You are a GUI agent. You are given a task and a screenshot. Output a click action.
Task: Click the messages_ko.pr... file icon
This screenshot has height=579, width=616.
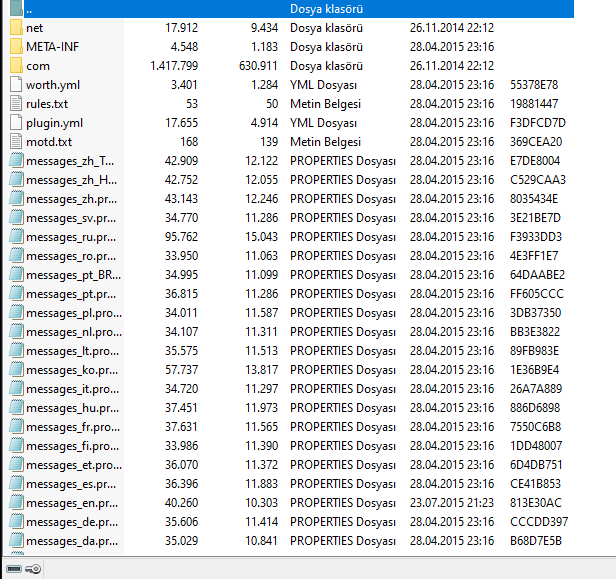tap(16, 370)
